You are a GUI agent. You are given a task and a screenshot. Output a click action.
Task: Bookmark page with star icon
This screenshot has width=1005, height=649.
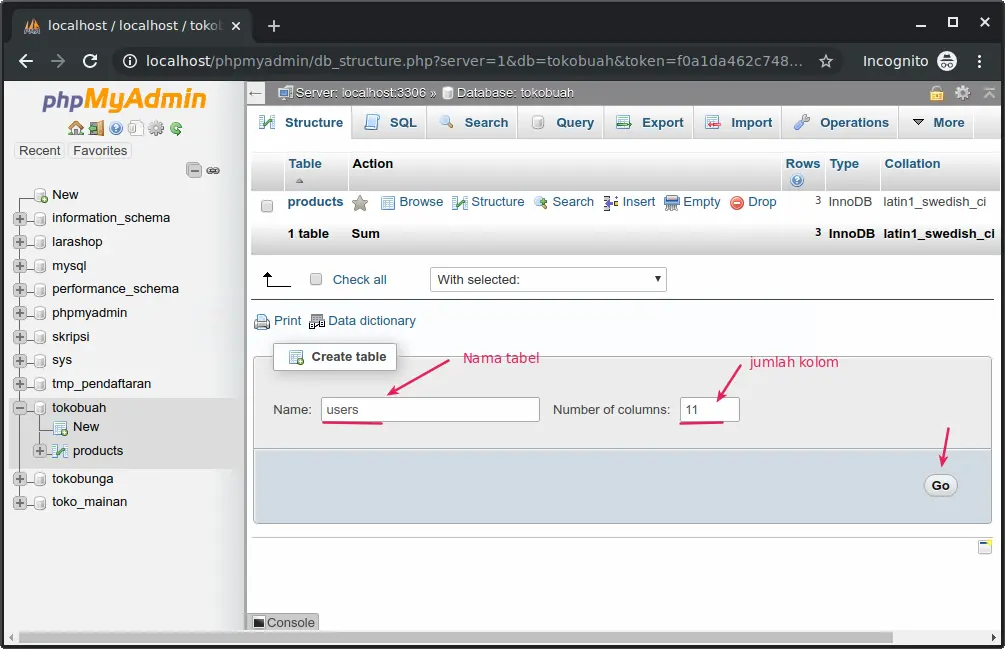(826, 61)
